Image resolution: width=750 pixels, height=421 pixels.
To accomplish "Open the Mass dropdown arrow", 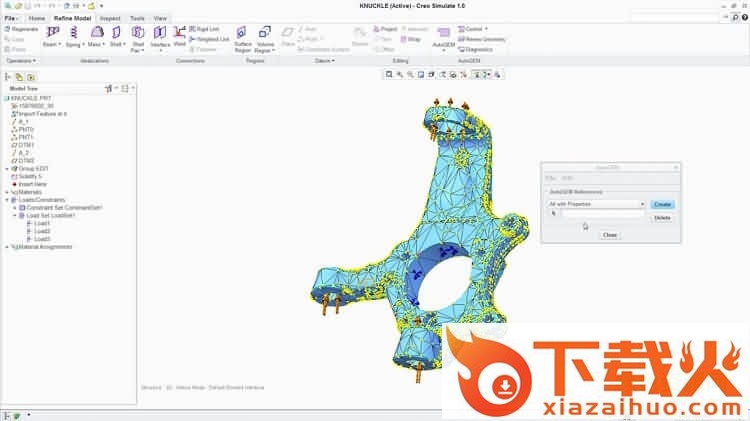I will (x=103, y=44).
